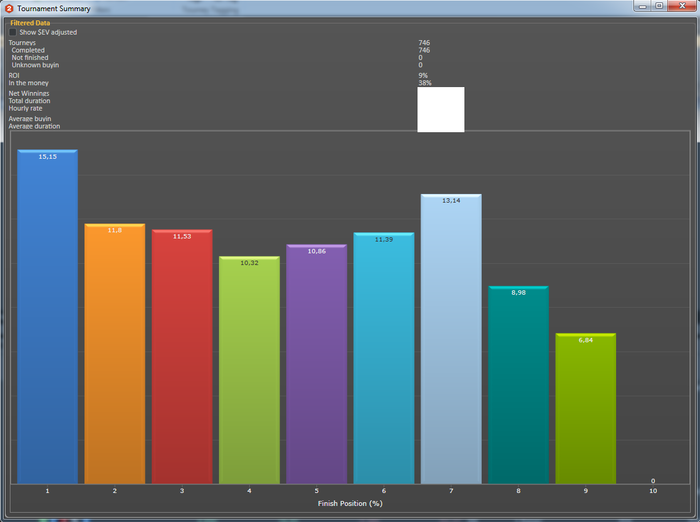The image size is (700, 522).
Task: Click the ROI value 9%
Action: click(423, 75)
